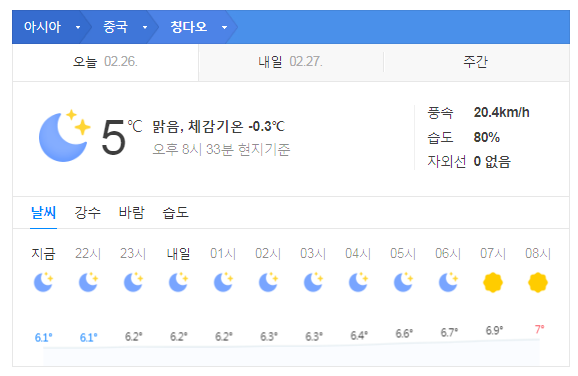Click the 23시 hour label
This screenshot has width=578, height=376.
pyautogui.click(x=133, y=254)
